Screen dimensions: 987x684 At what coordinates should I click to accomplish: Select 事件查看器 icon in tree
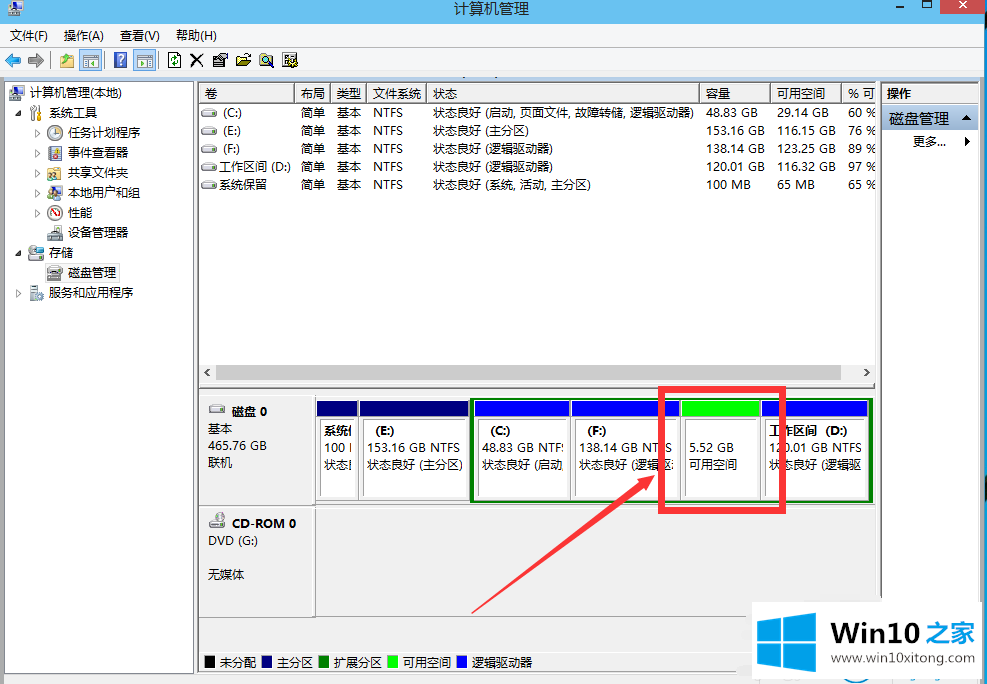[x=55, y=153]
